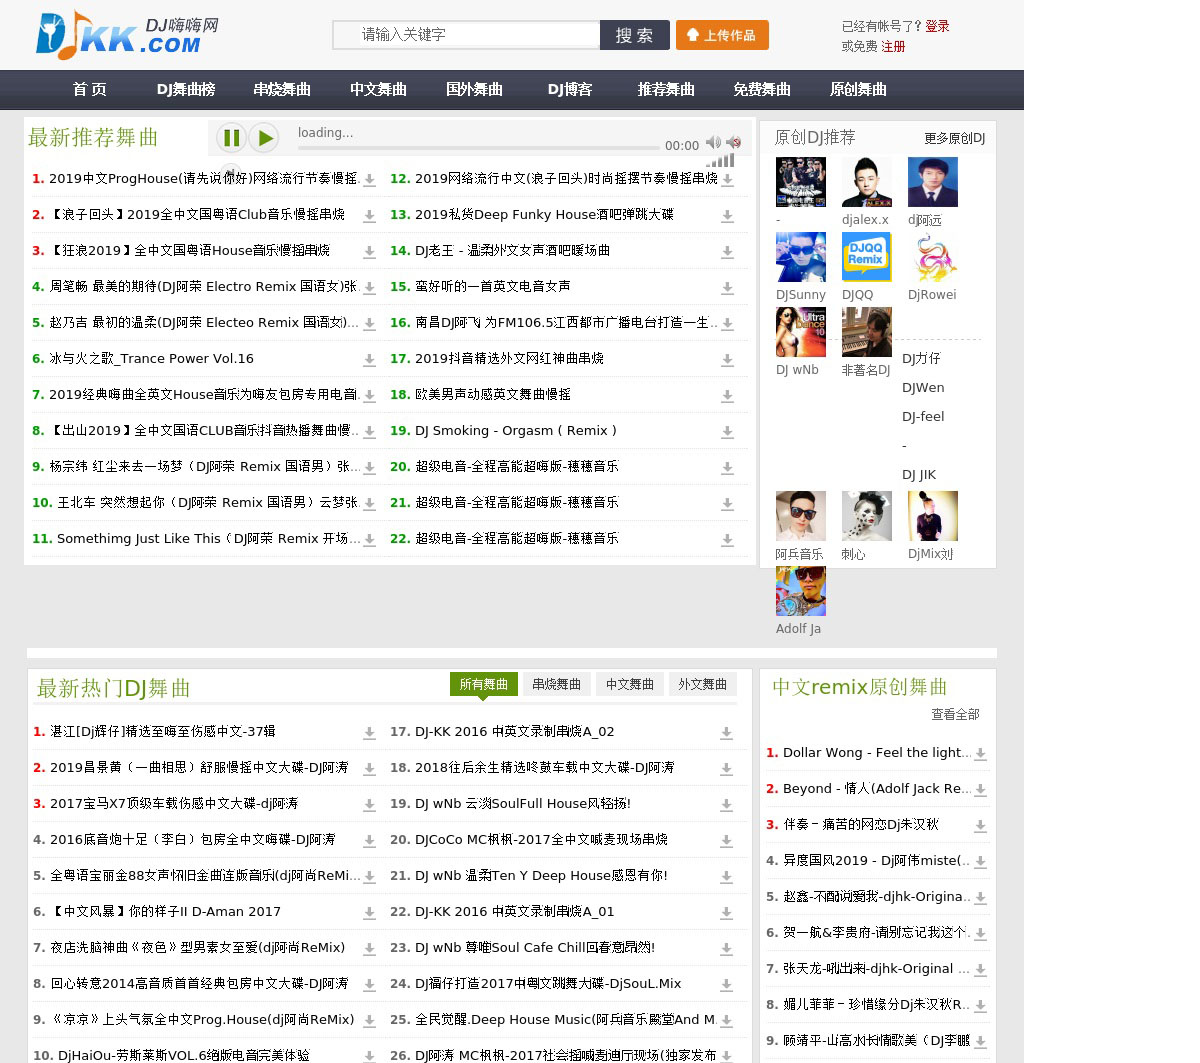Image resolution: width=1200 pixels, height=1063 pixels.
Task: Download song 4 周笔畅 最美的期待
Action: point(369,288)
